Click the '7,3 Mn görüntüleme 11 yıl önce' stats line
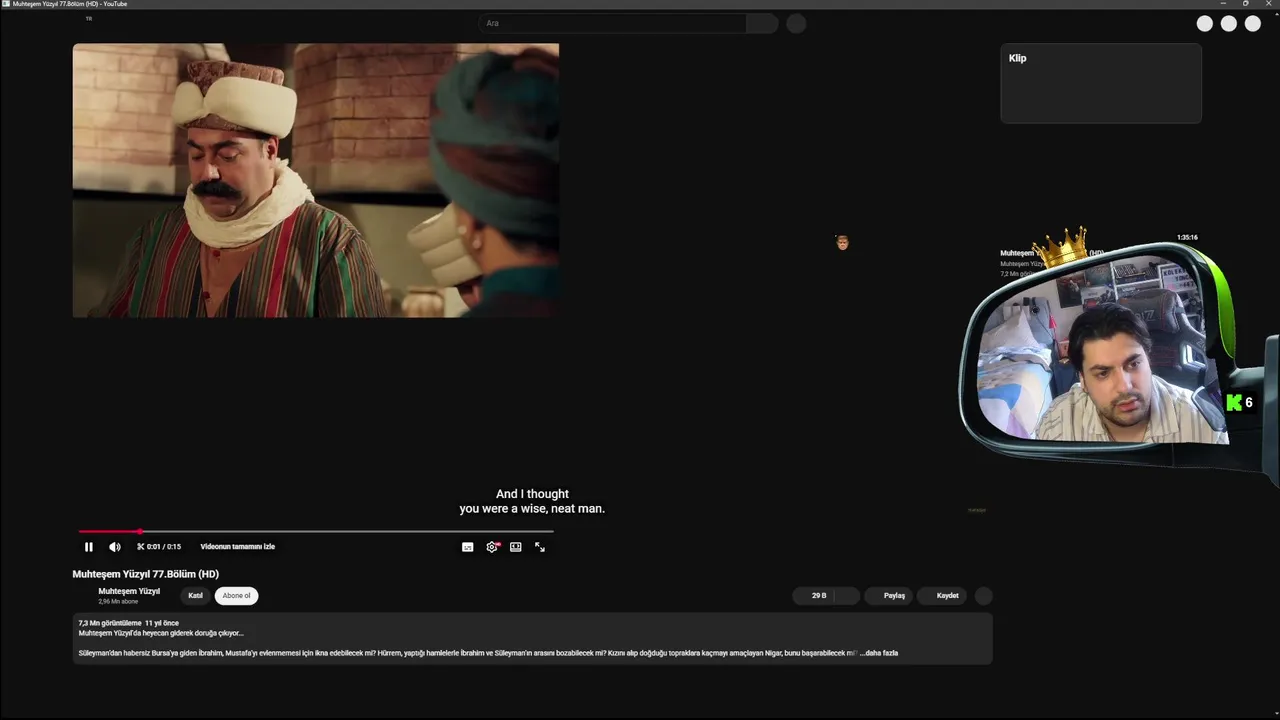 tap(129, 623)
